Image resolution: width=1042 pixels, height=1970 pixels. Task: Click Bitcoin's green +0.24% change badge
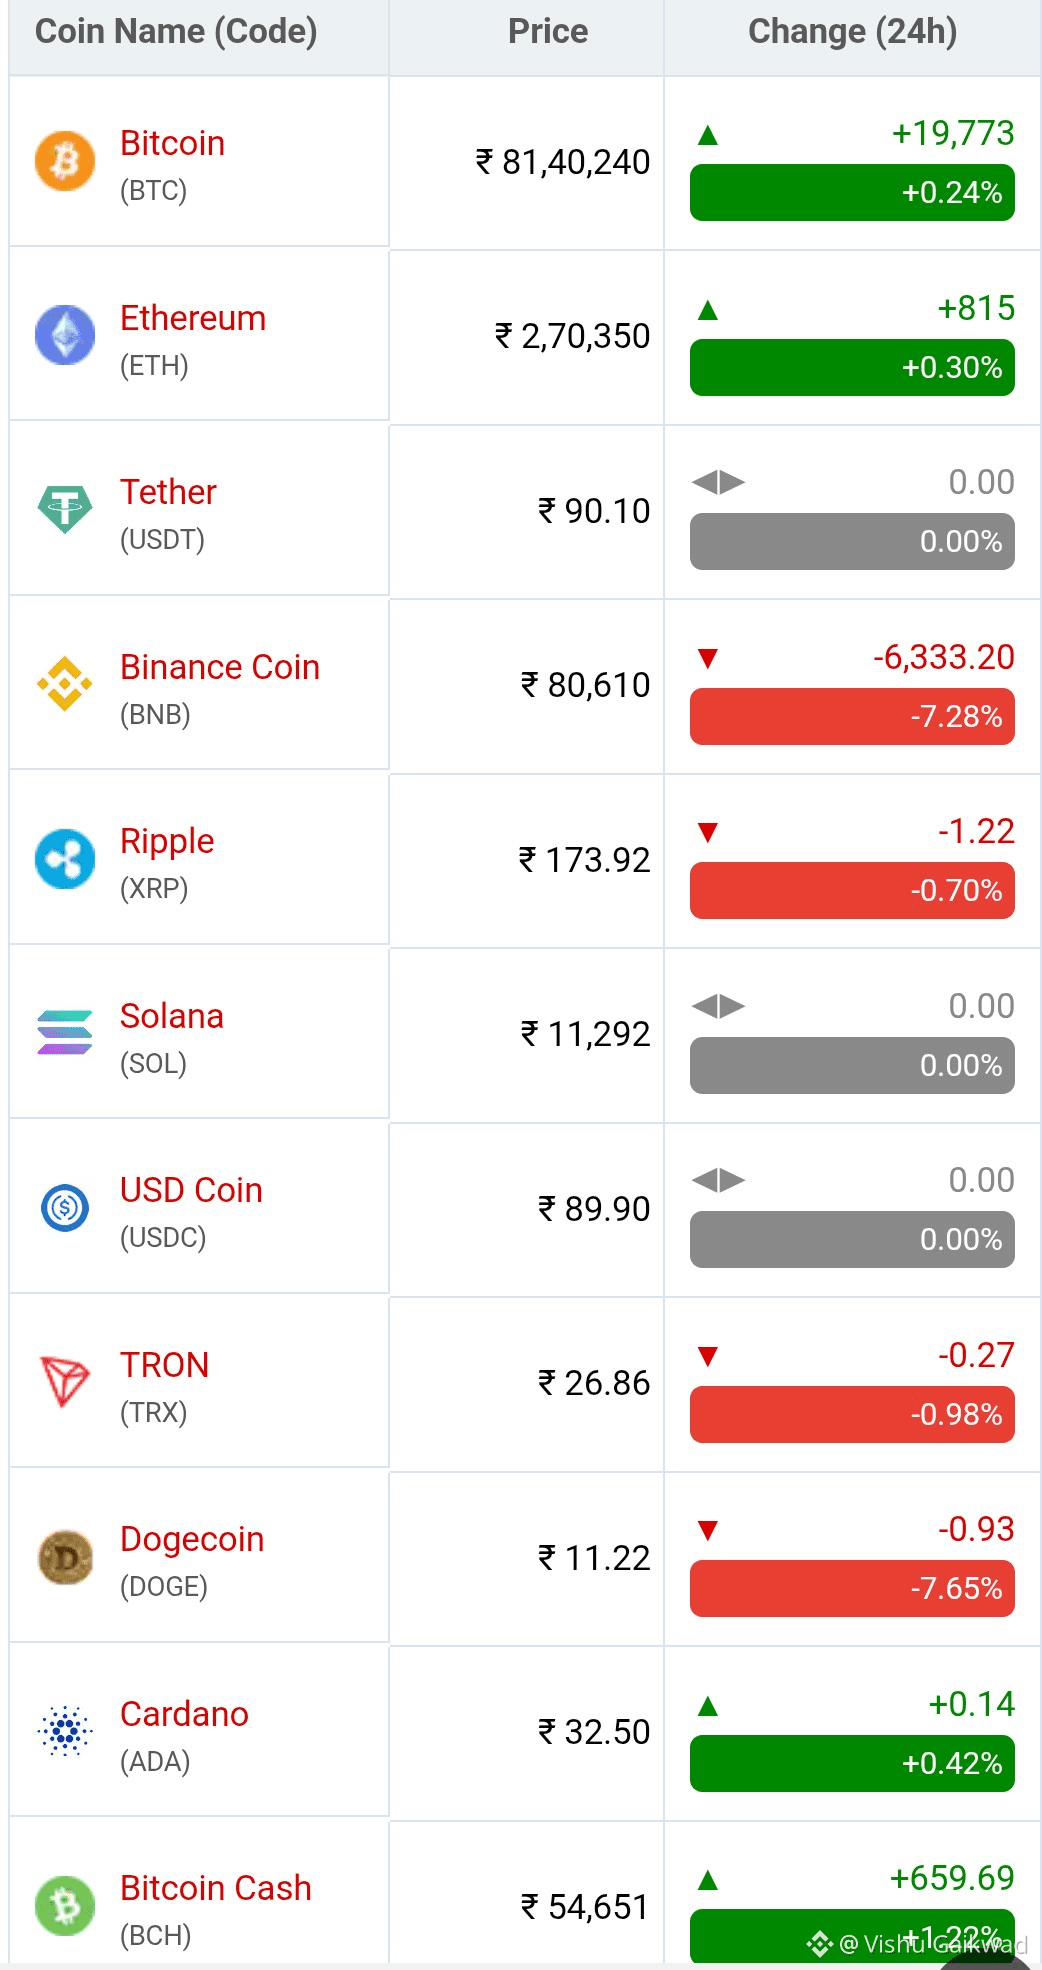852,192
